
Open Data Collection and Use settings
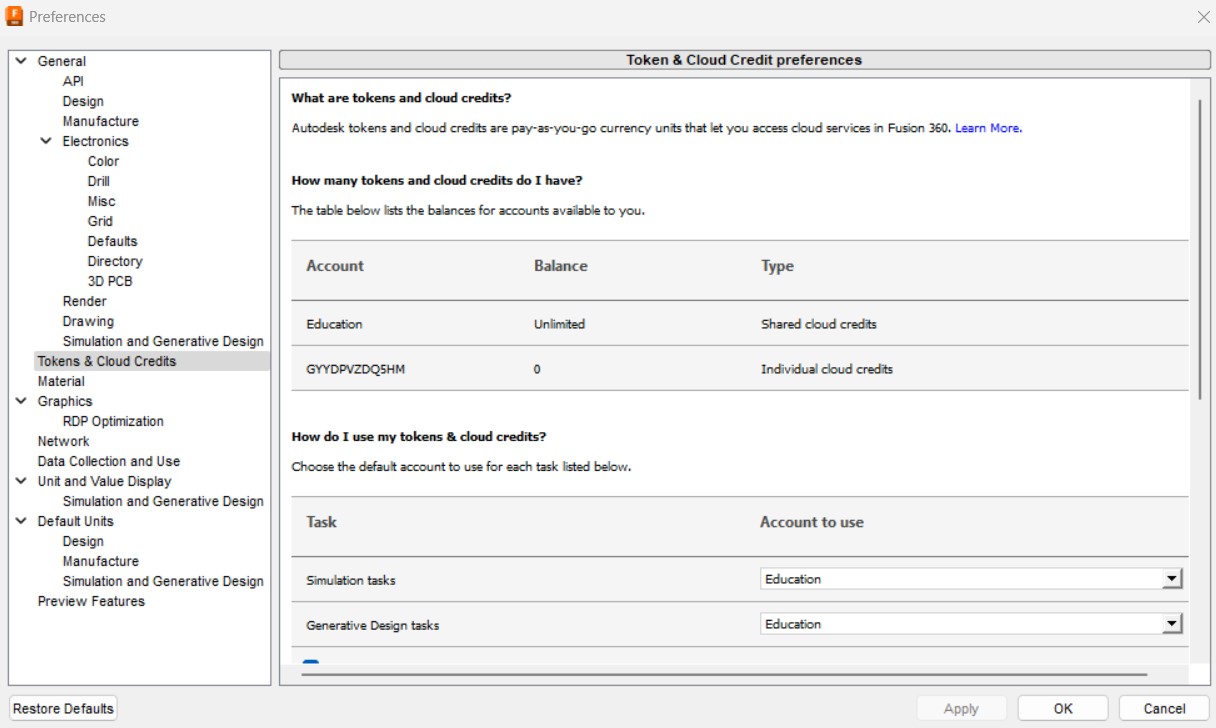(x=109, y=461)
